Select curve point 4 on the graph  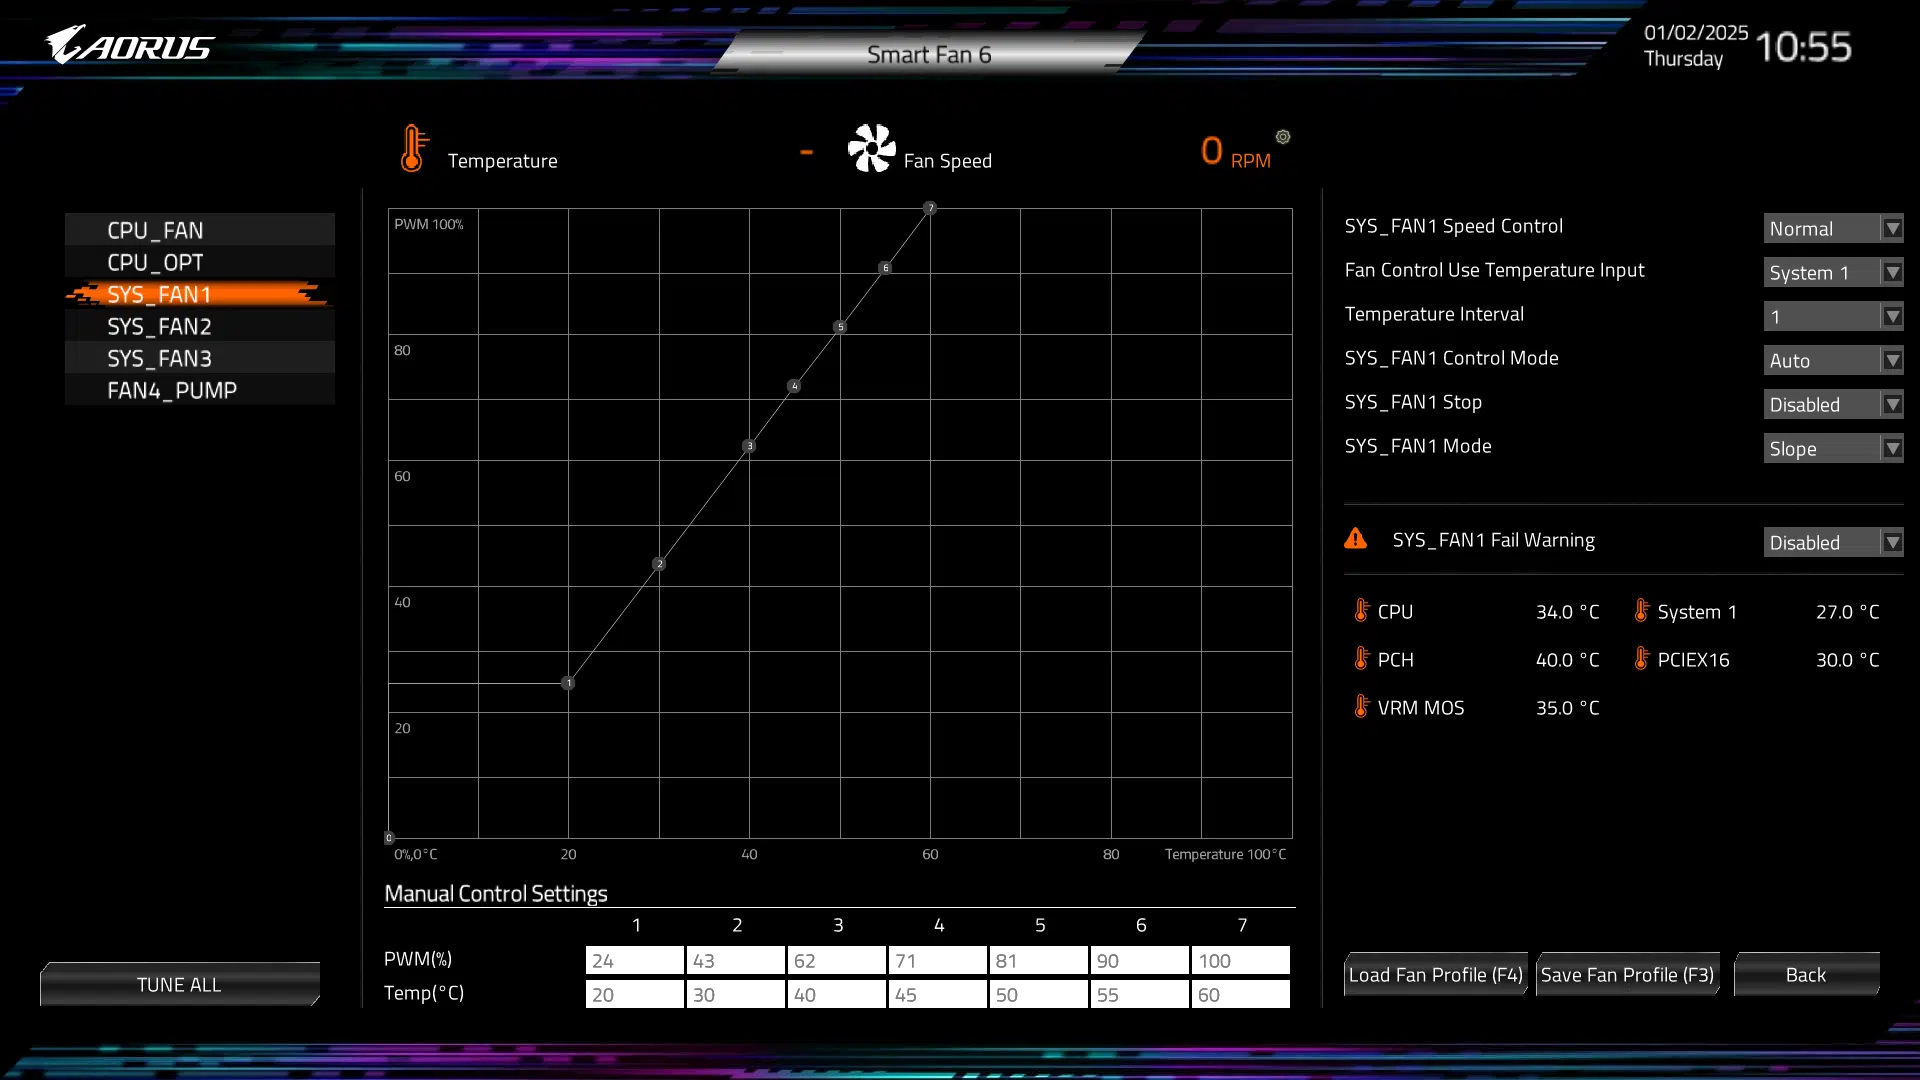(794, 386)
